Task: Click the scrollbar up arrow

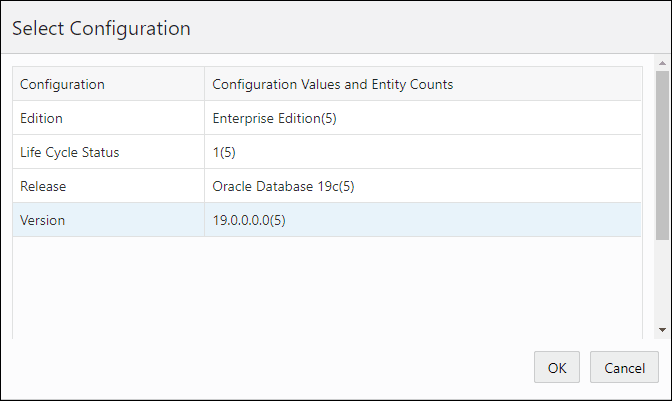Action: pos(663,63)
